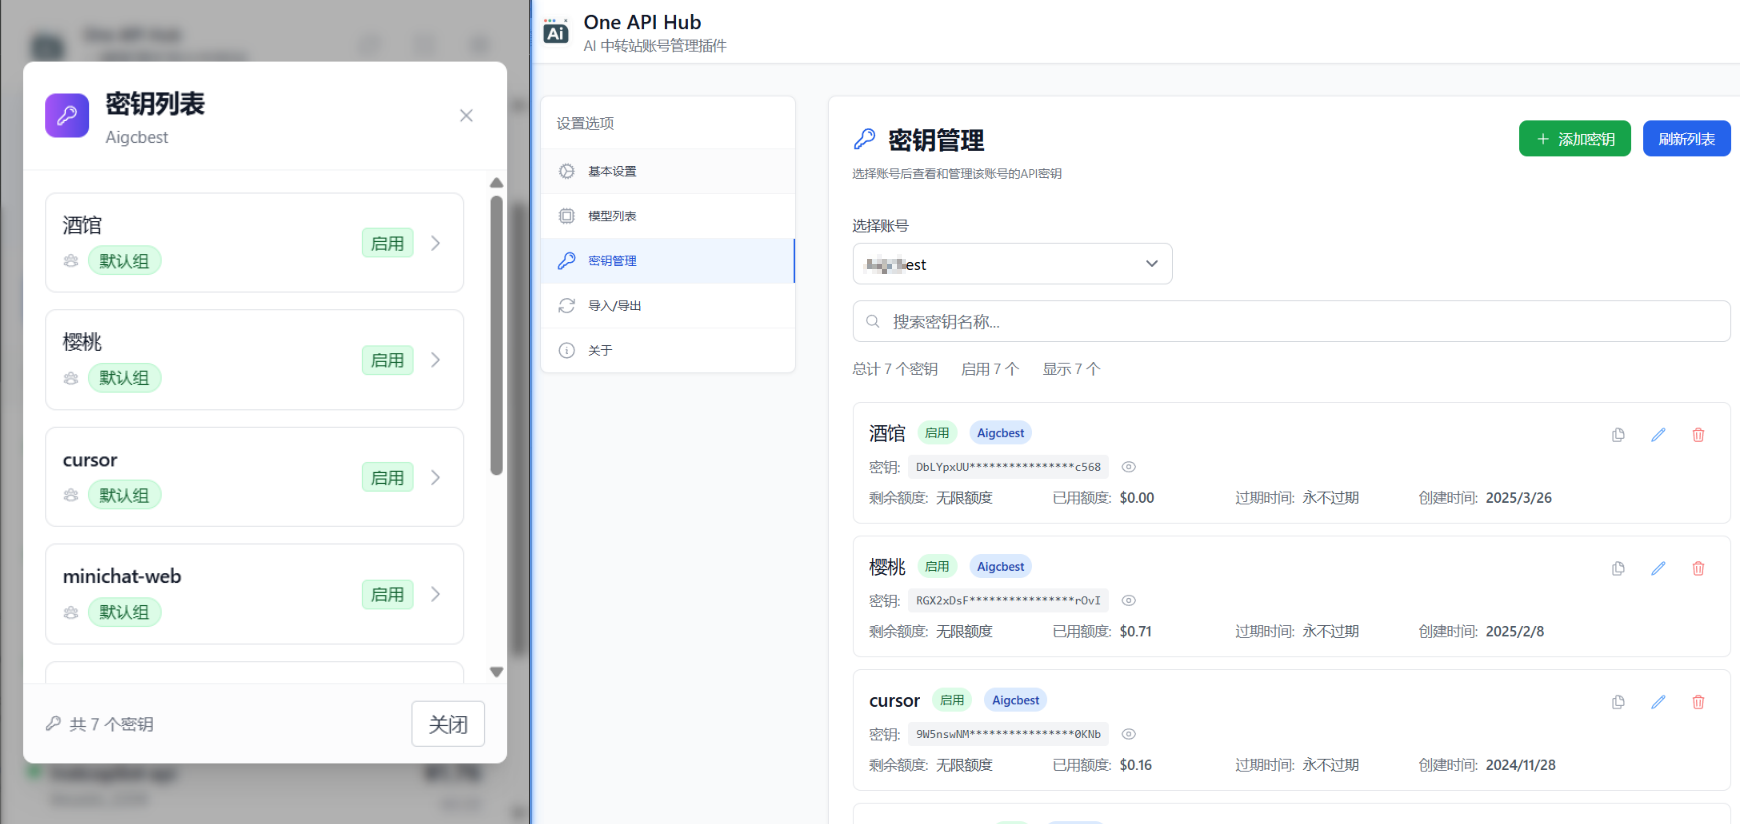Viewport: 1740px width, 824px height.
Task: Reveal the 酒馆 key with the eye icon
Action: tap(1129, 467)
